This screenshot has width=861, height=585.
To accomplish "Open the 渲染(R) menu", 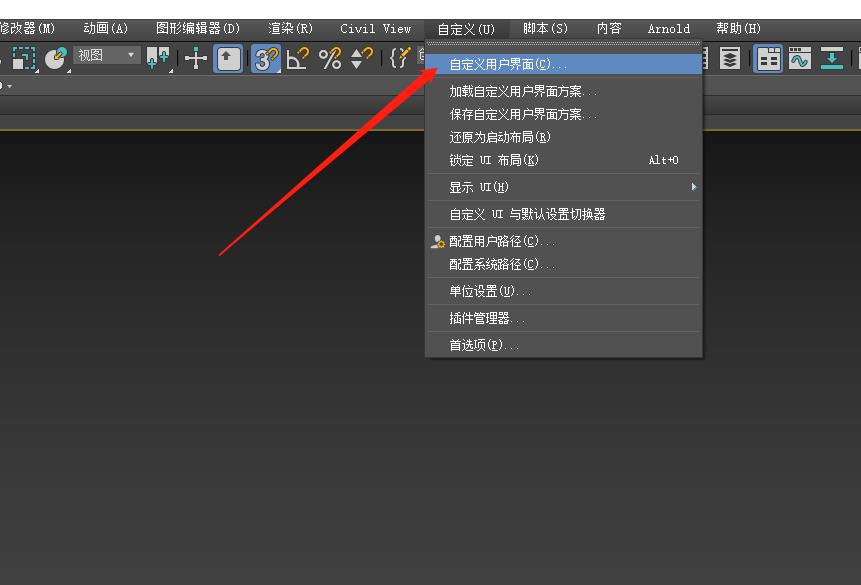I will (x=290, y=29).
